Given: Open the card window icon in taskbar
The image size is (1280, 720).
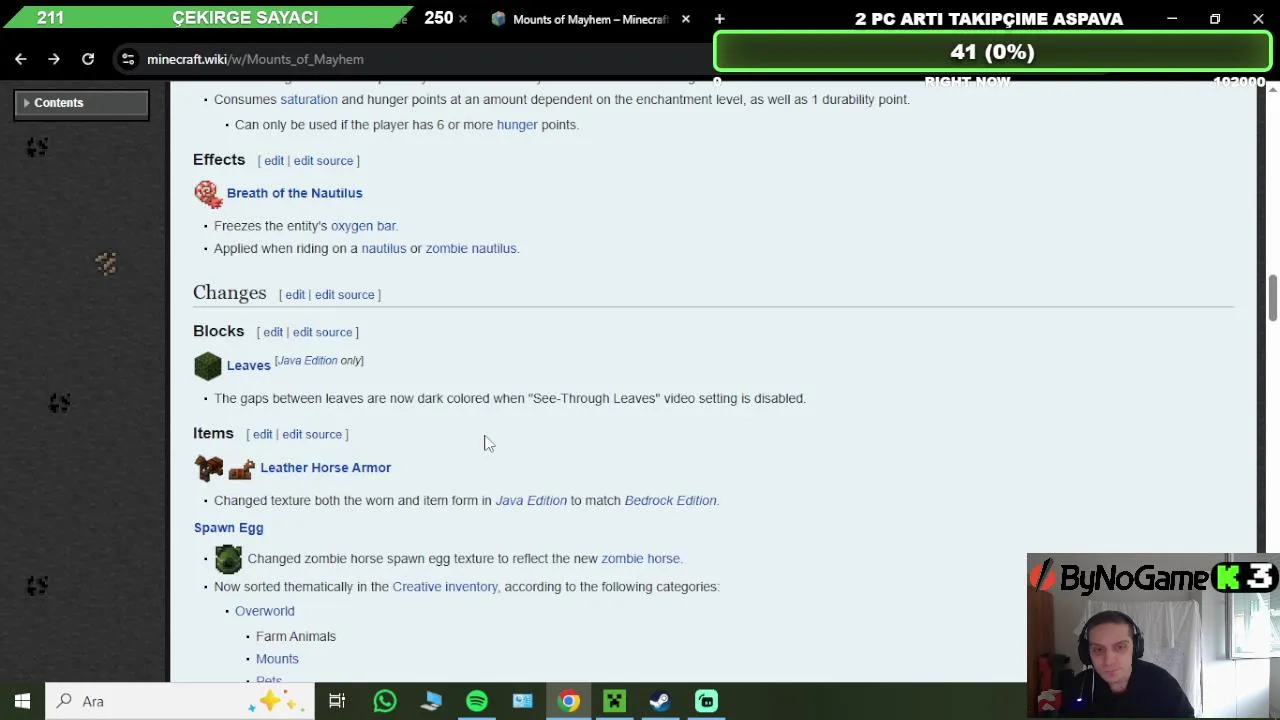Looking at the screenshot, I should pos(523,701).
